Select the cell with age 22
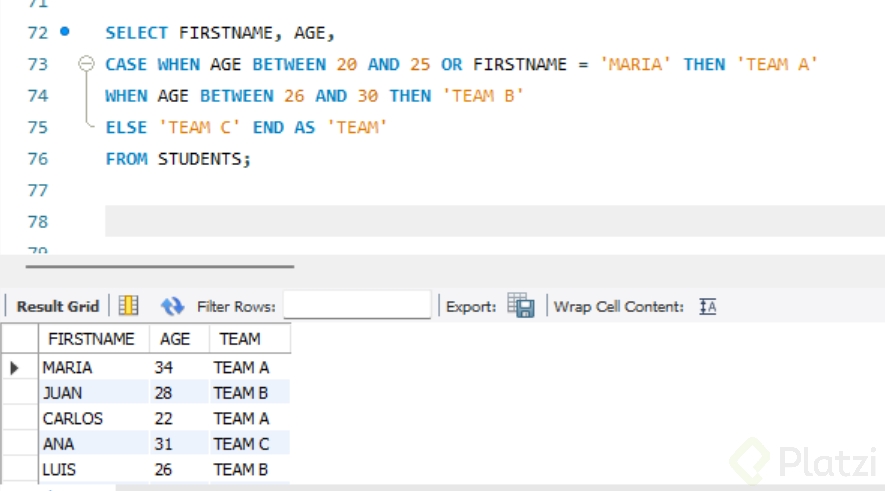885x491 pixels. tap(164, 418)
